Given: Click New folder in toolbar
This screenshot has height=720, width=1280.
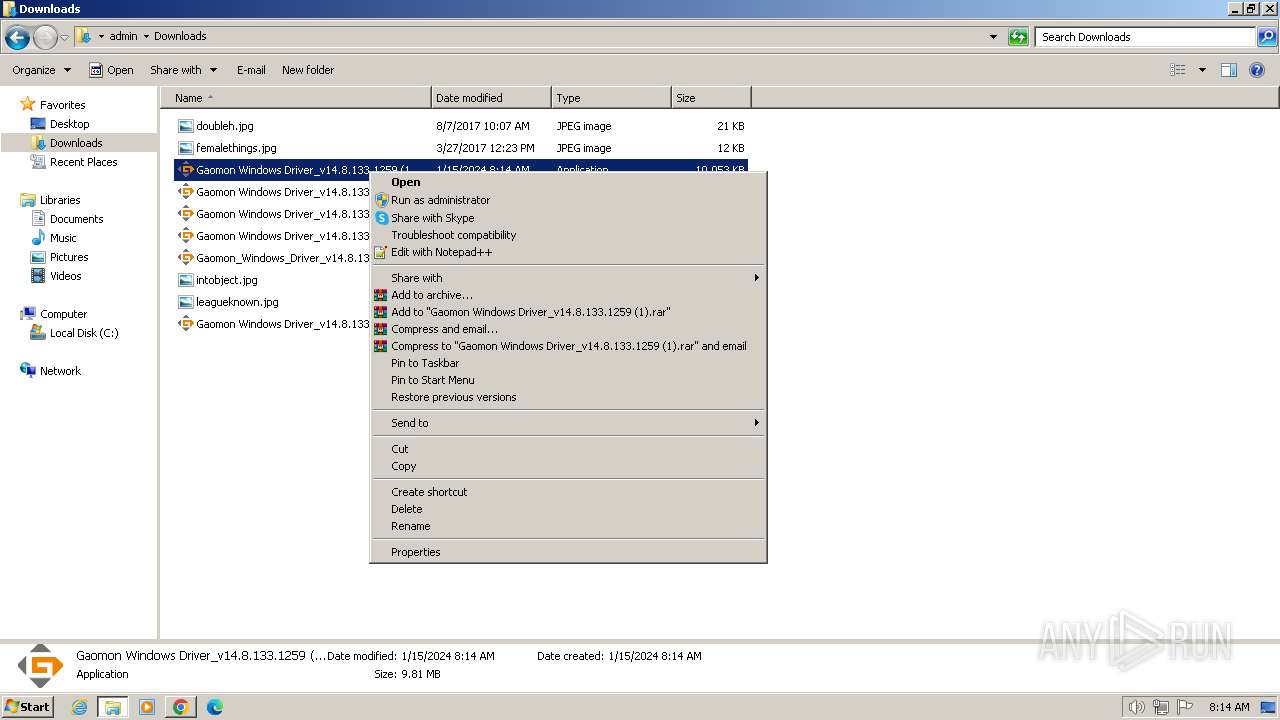Looking at the screenshot, I should point(308,70).
